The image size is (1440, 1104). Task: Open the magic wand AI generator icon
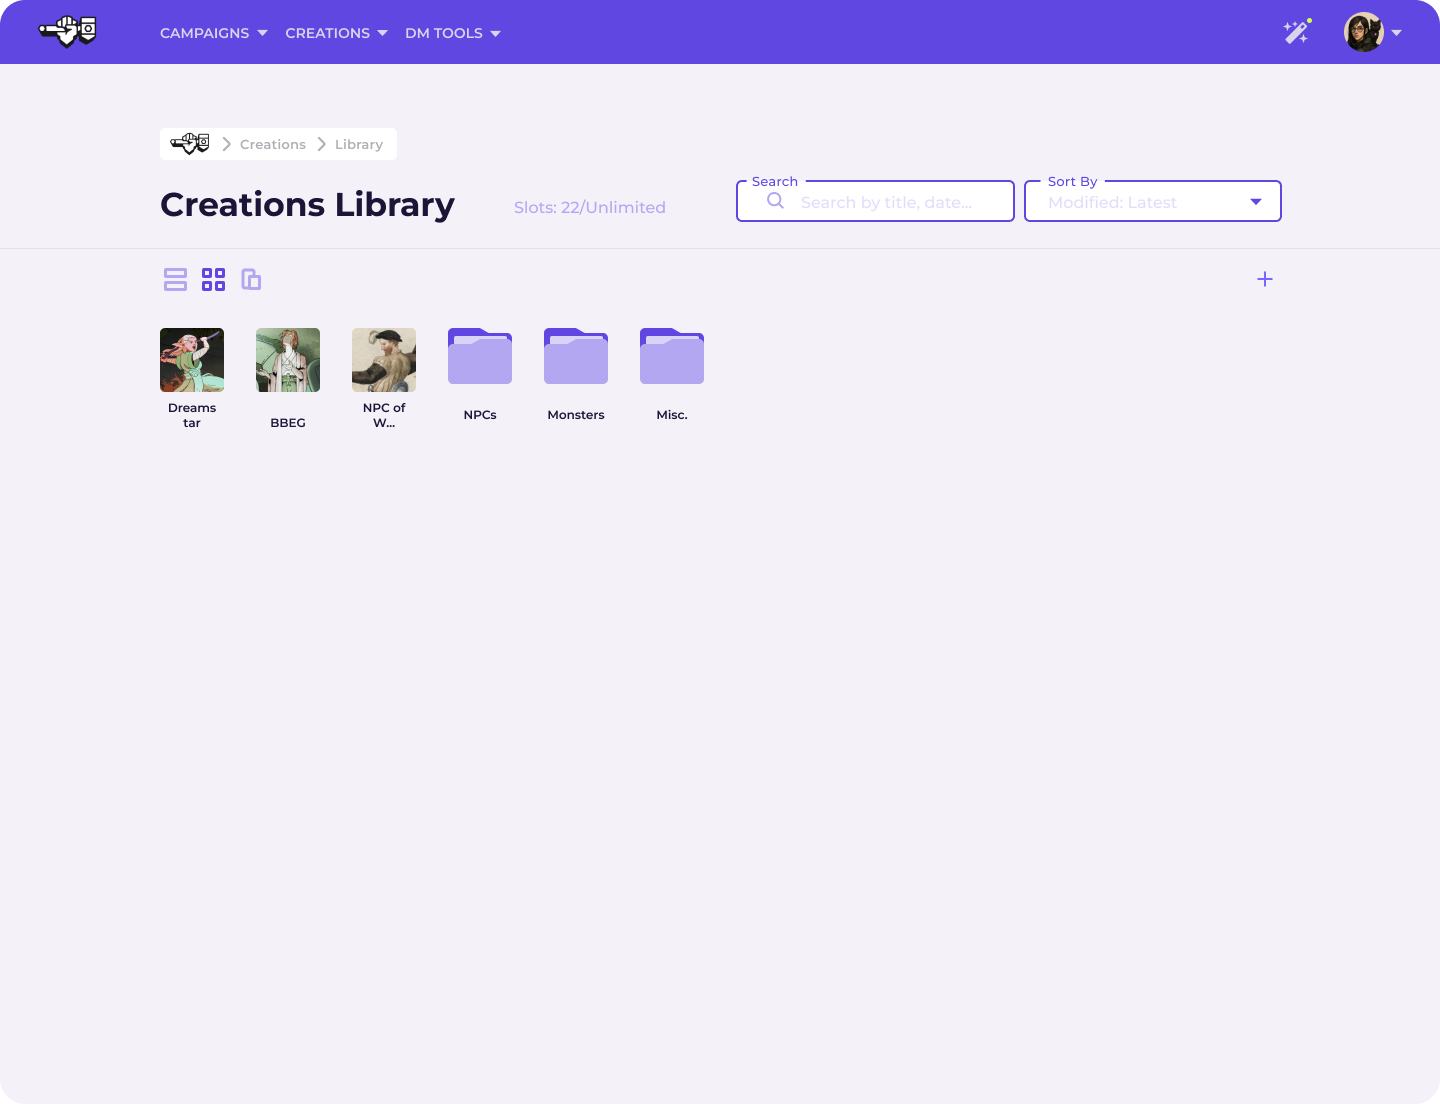tap(1296, 32)
